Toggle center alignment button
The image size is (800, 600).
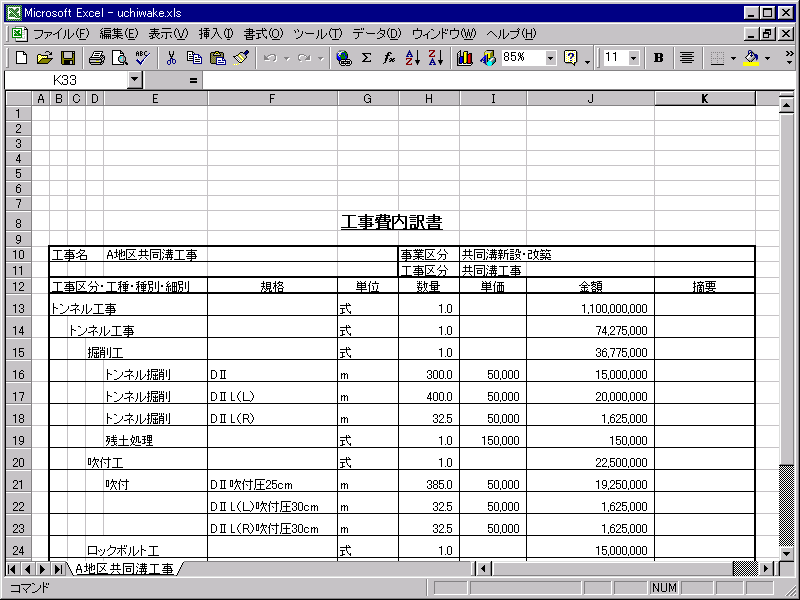(x=687, y=58)
